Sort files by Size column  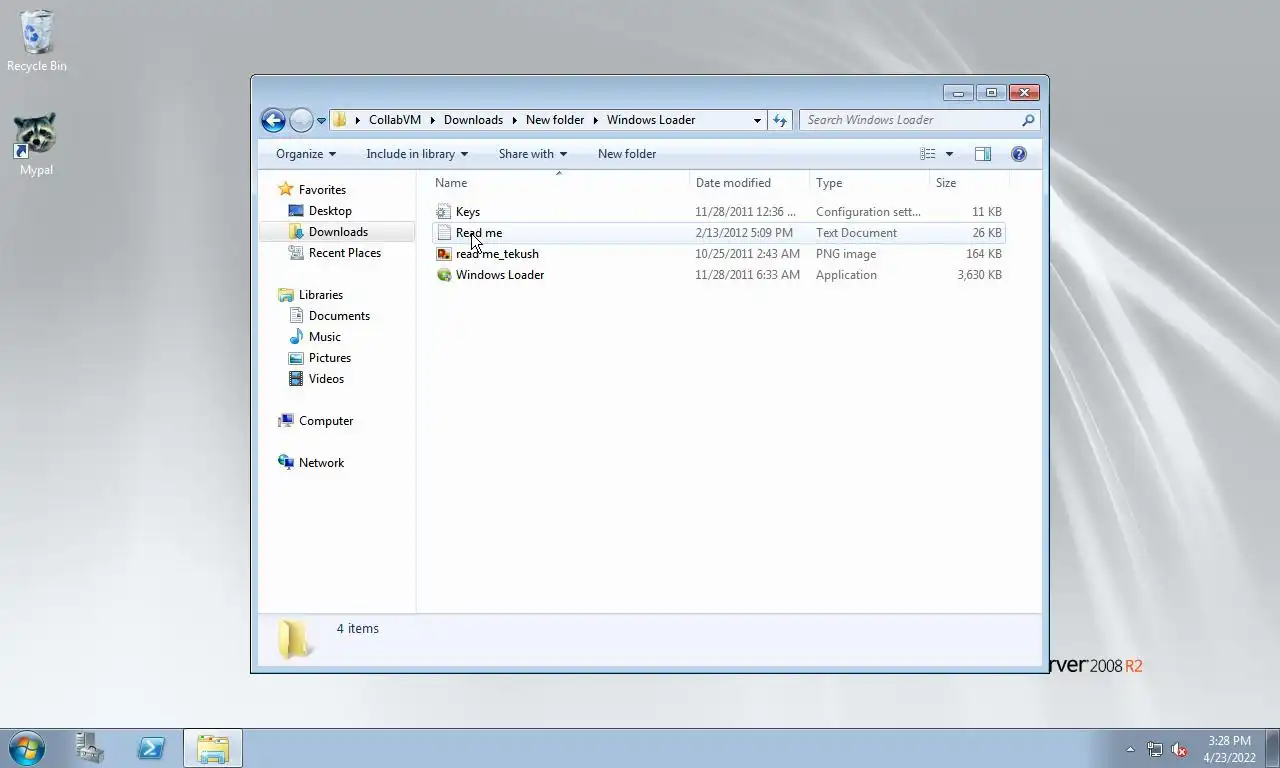968,183
